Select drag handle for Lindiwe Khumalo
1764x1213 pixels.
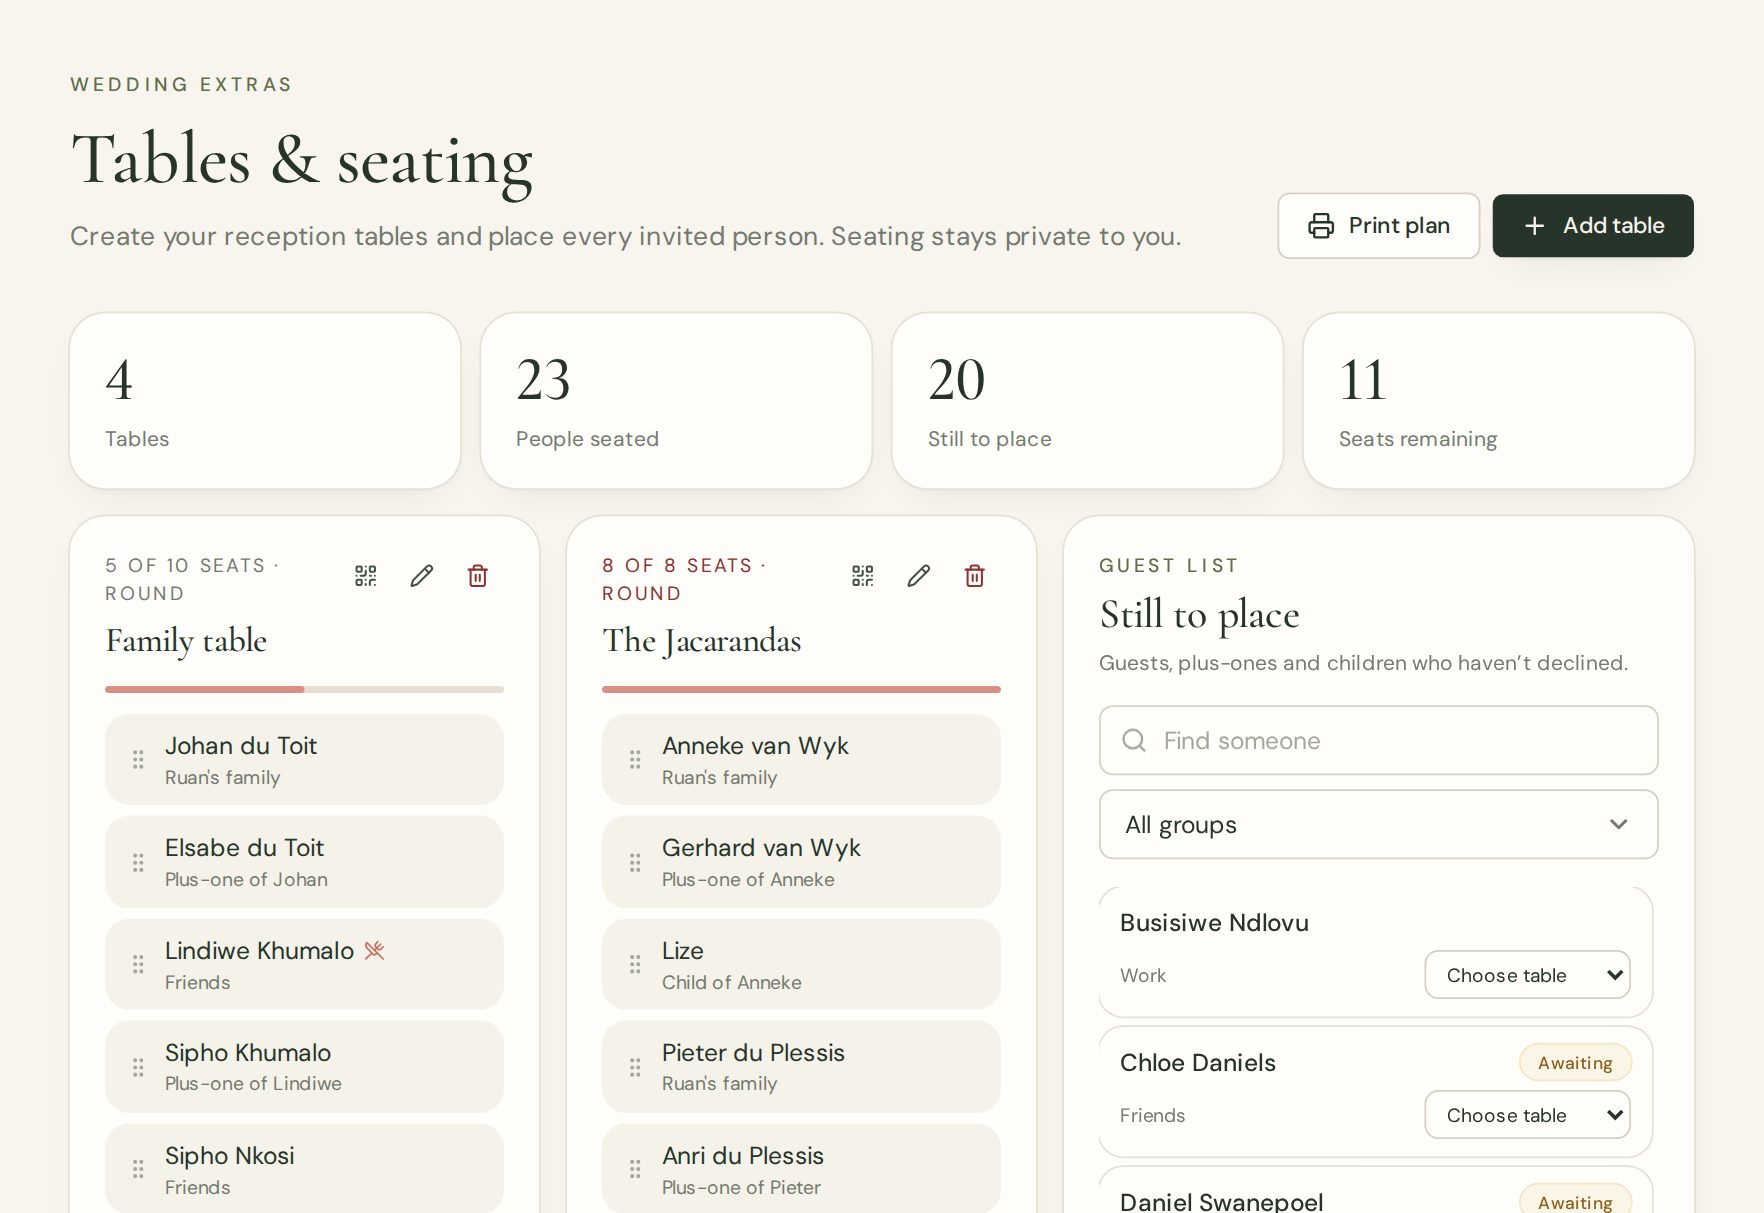(x=138, y=964)
